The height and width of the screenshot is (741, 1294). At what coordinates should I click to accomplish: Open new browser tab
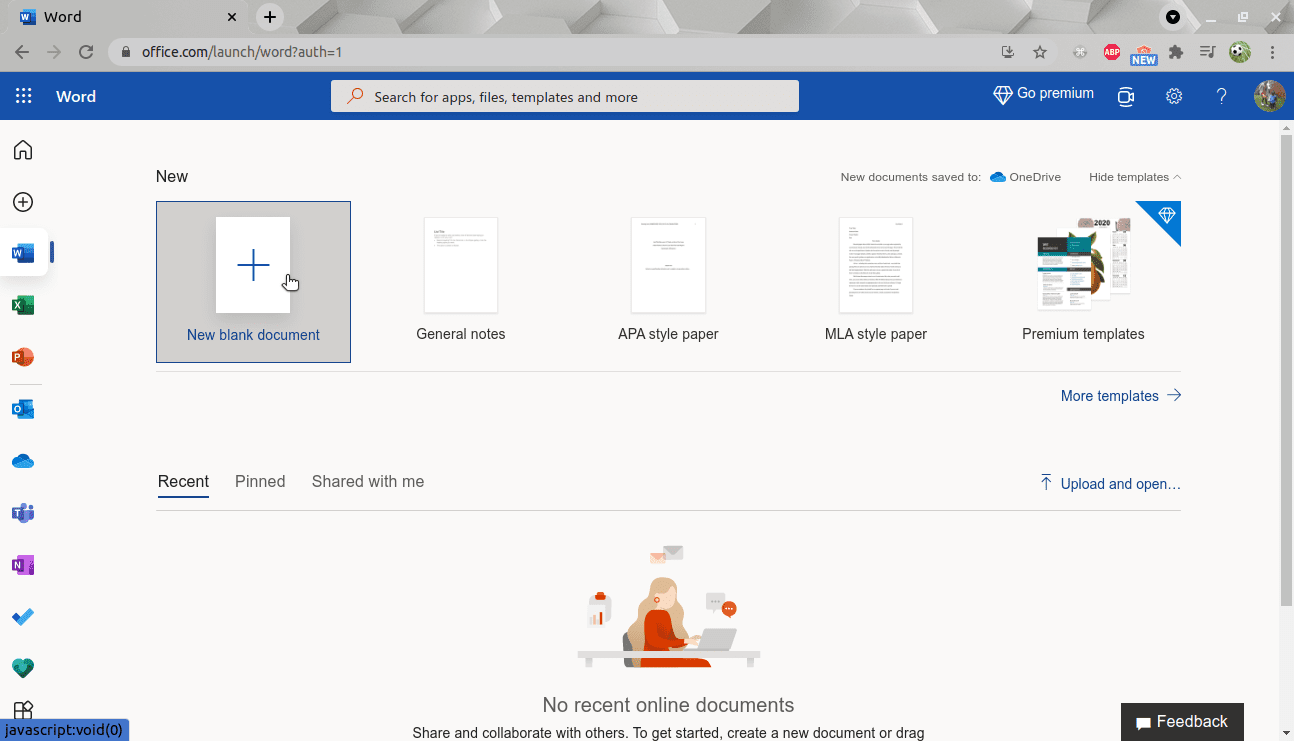[x=270, y=17]
